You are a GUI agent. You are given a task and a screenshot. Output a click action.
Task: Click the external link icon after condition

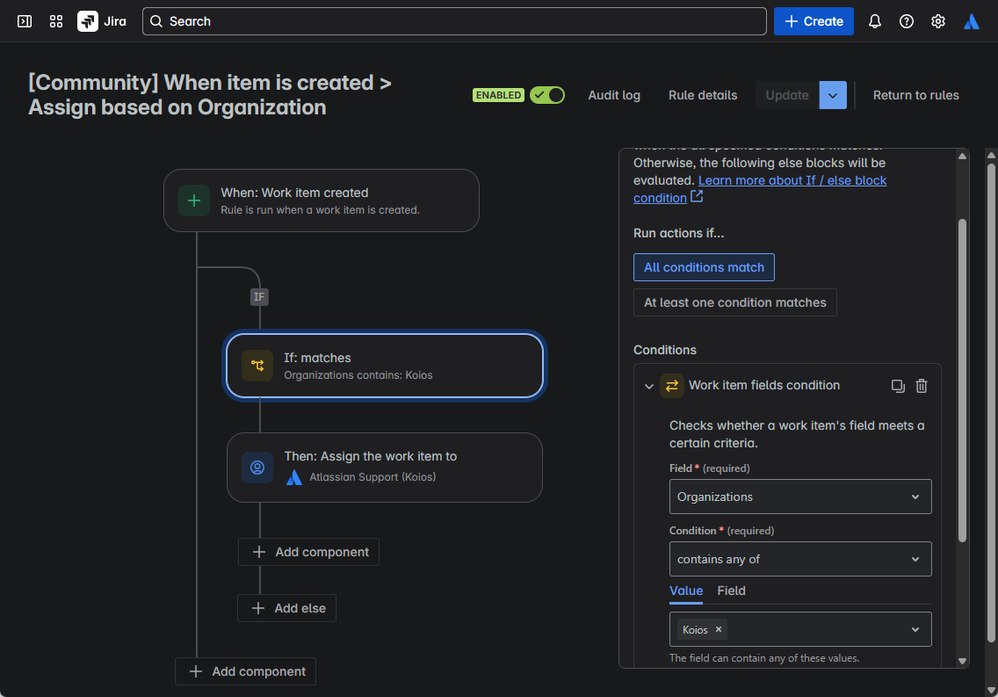pyautogui.click(x=697, y=197)
